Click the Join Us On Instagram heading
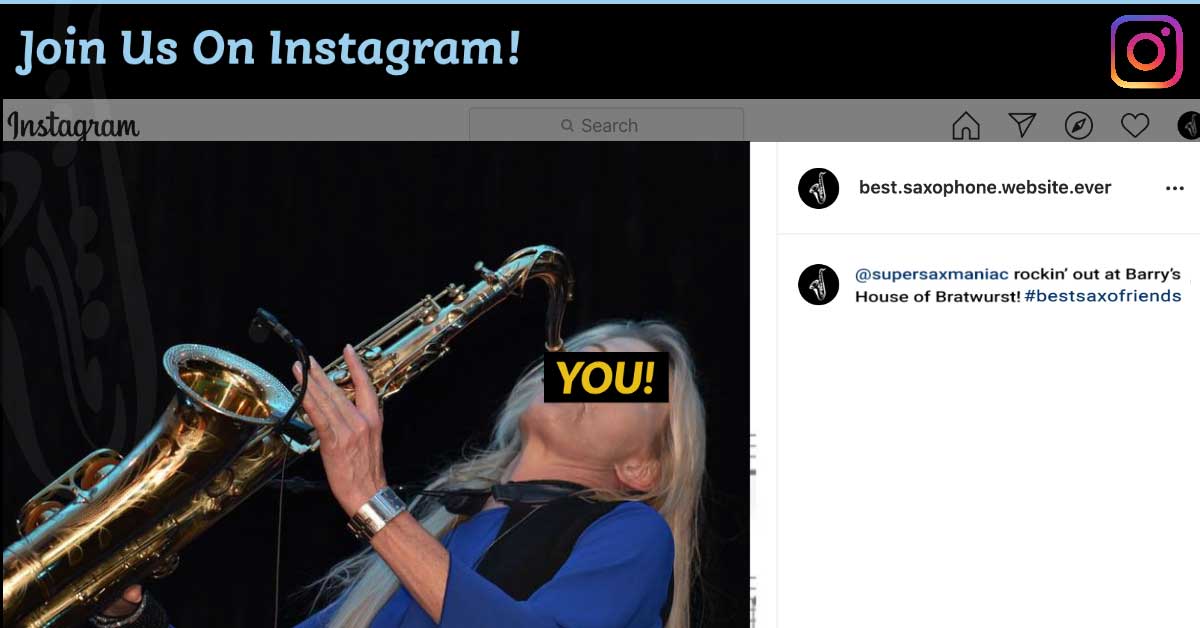The image size is (1200, 628). point(269,50)
